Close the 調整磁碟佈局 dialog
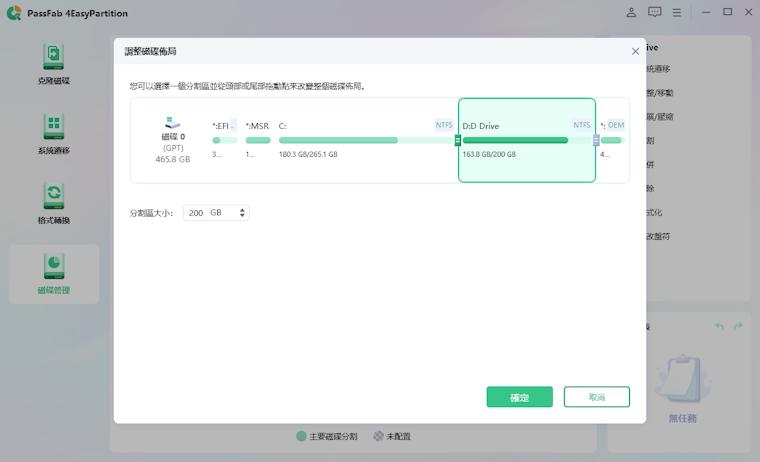 pyautogui.click(x=635, y=51)
